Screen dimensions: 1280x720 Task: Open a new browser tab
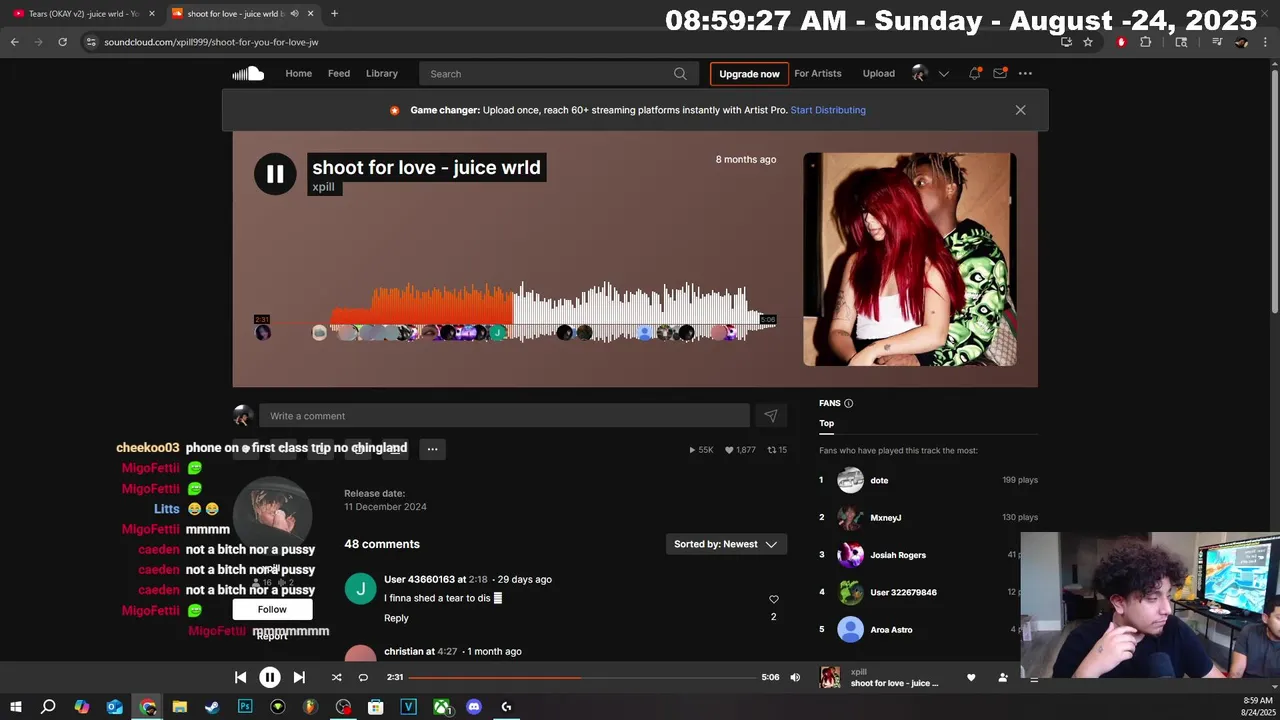point(334,14)
